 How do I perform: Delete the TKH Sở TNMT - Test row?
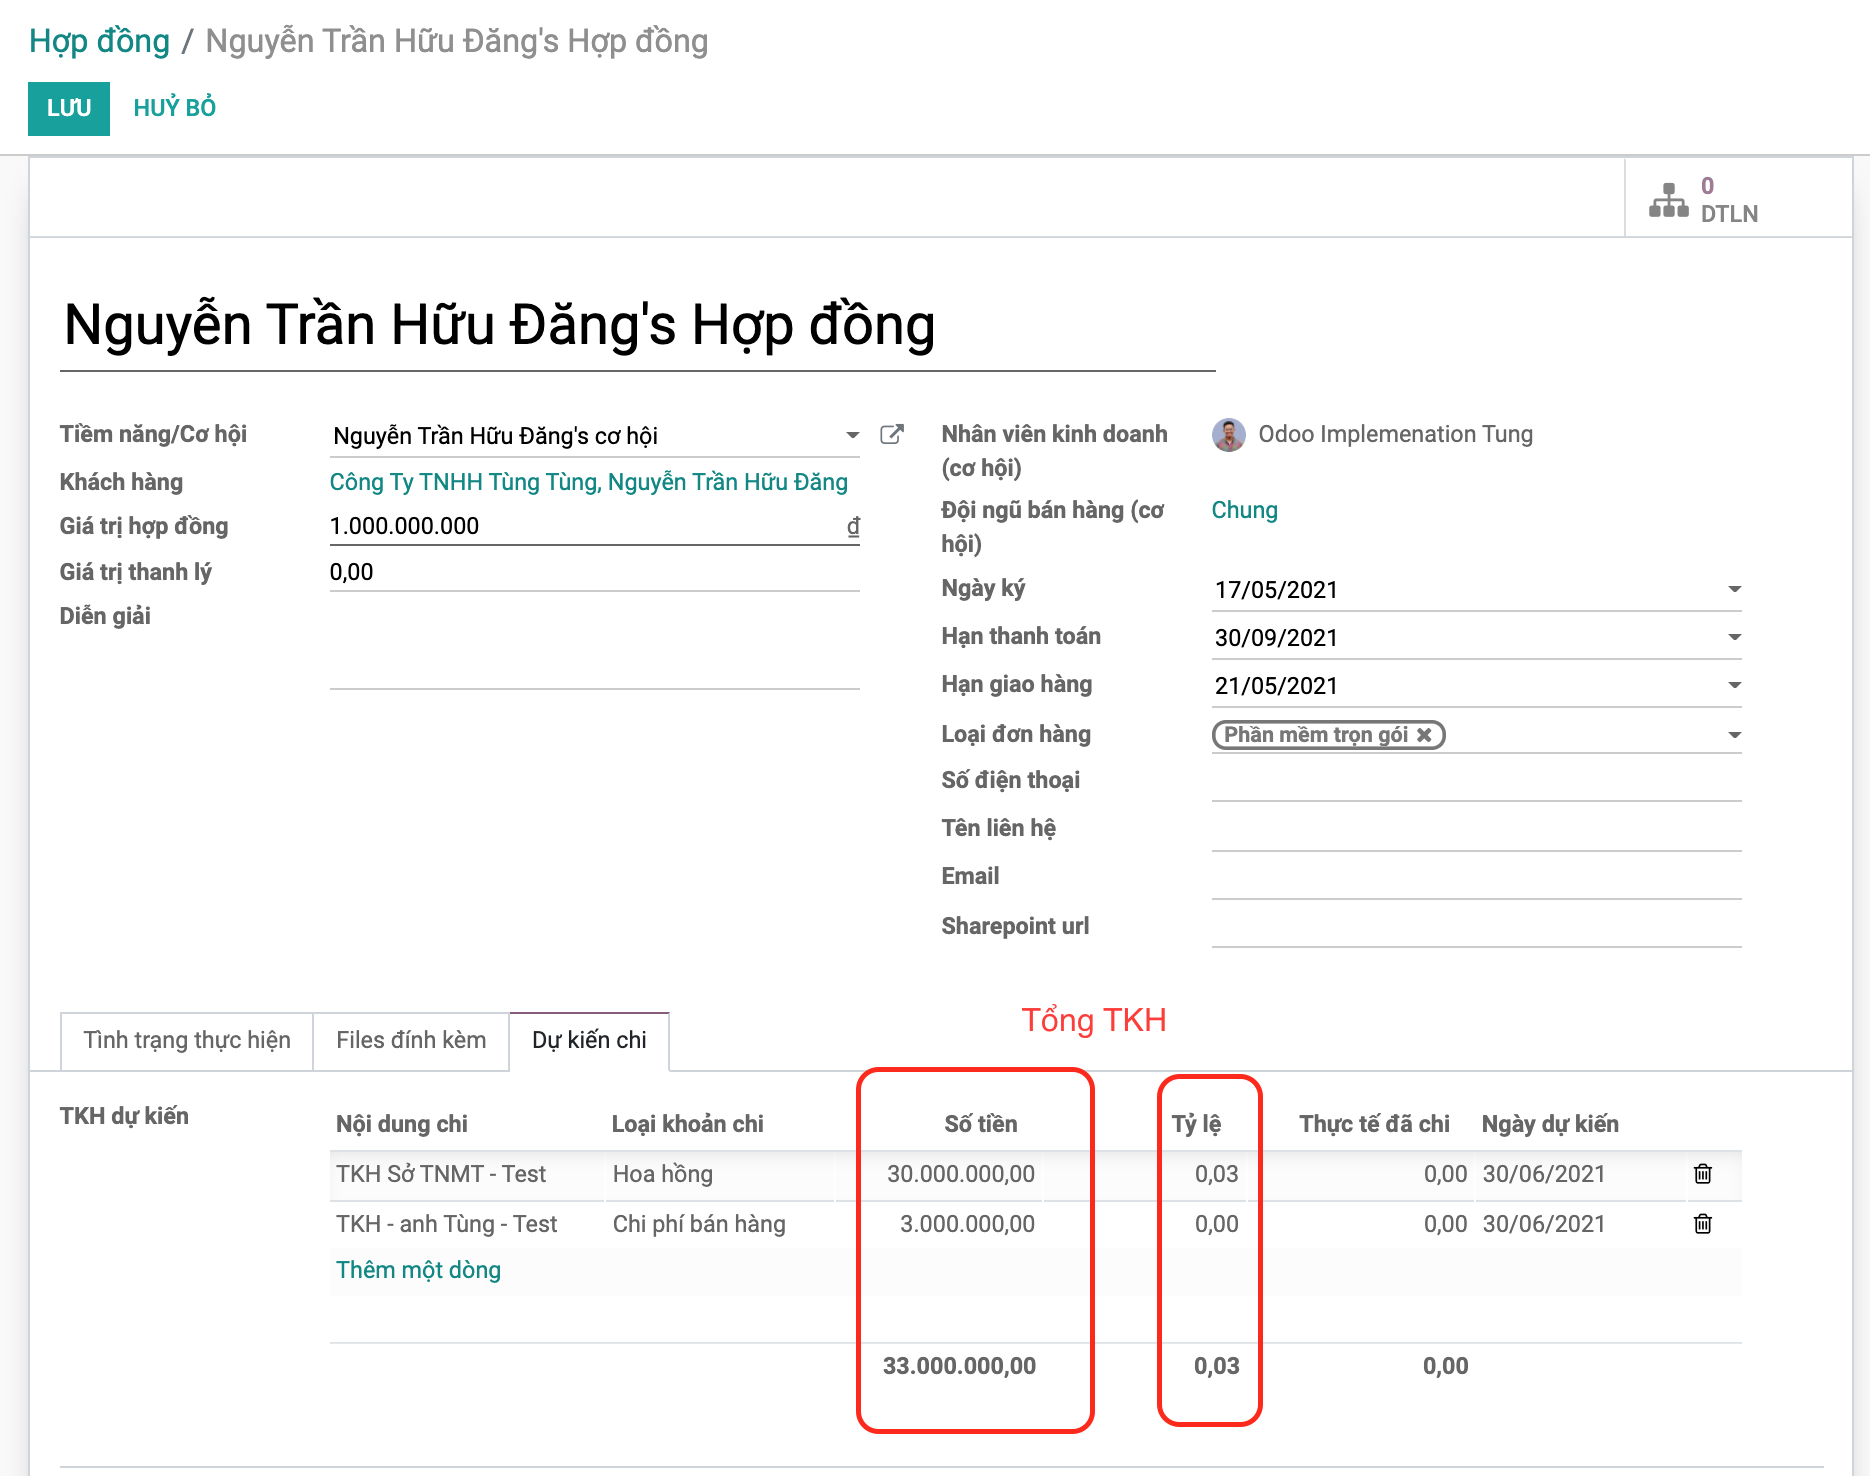tap(1702, 1174)
